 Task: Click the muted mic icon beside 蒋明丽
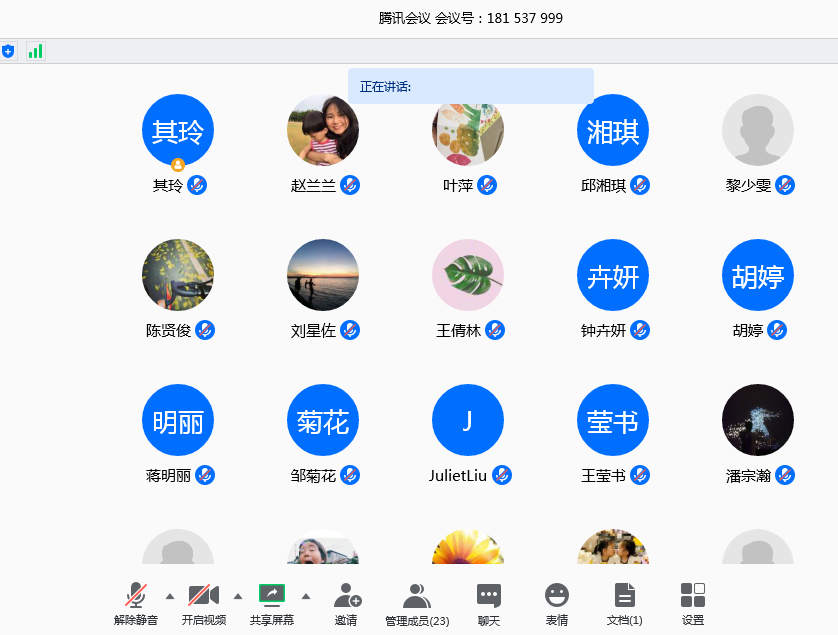(x=205, y=475)
